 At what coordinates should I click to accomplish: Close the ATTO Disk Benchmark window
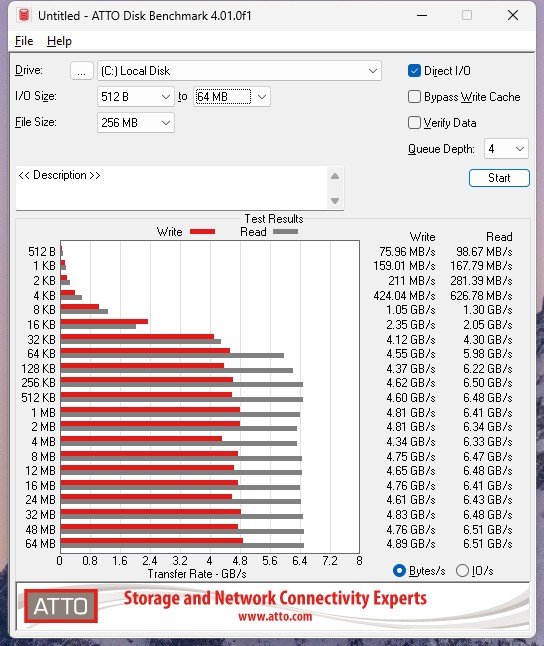(x=513, y=16)
